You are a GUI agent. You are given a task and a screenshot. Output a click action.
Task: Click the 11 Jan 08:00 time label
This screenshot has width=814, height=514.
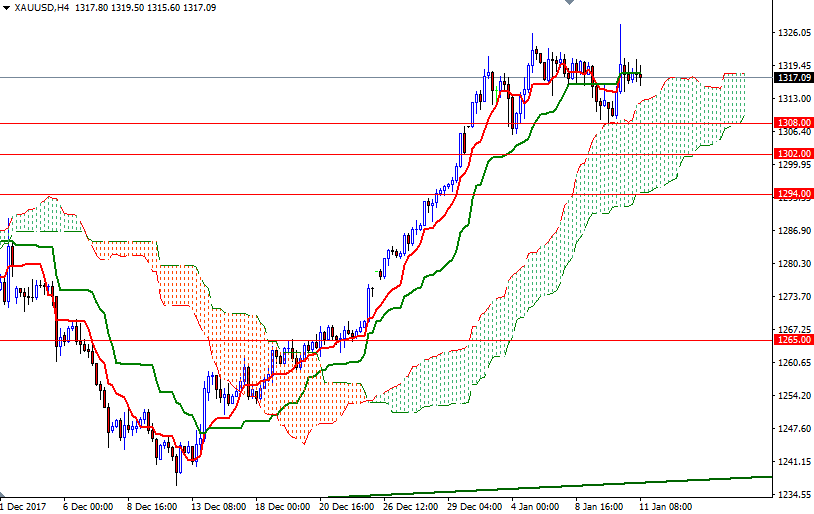tap(667, 506)
